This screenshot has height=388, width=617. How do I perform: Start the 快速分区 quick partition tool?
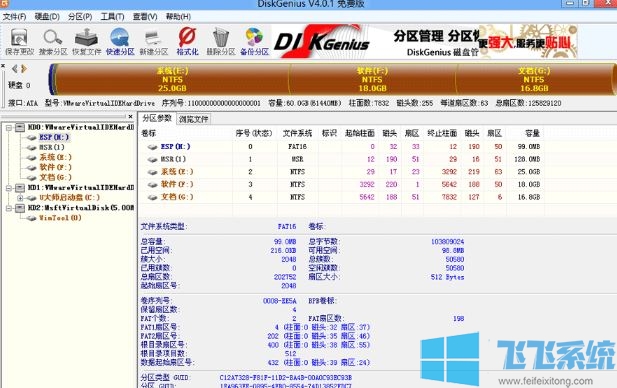coord(120,41)
